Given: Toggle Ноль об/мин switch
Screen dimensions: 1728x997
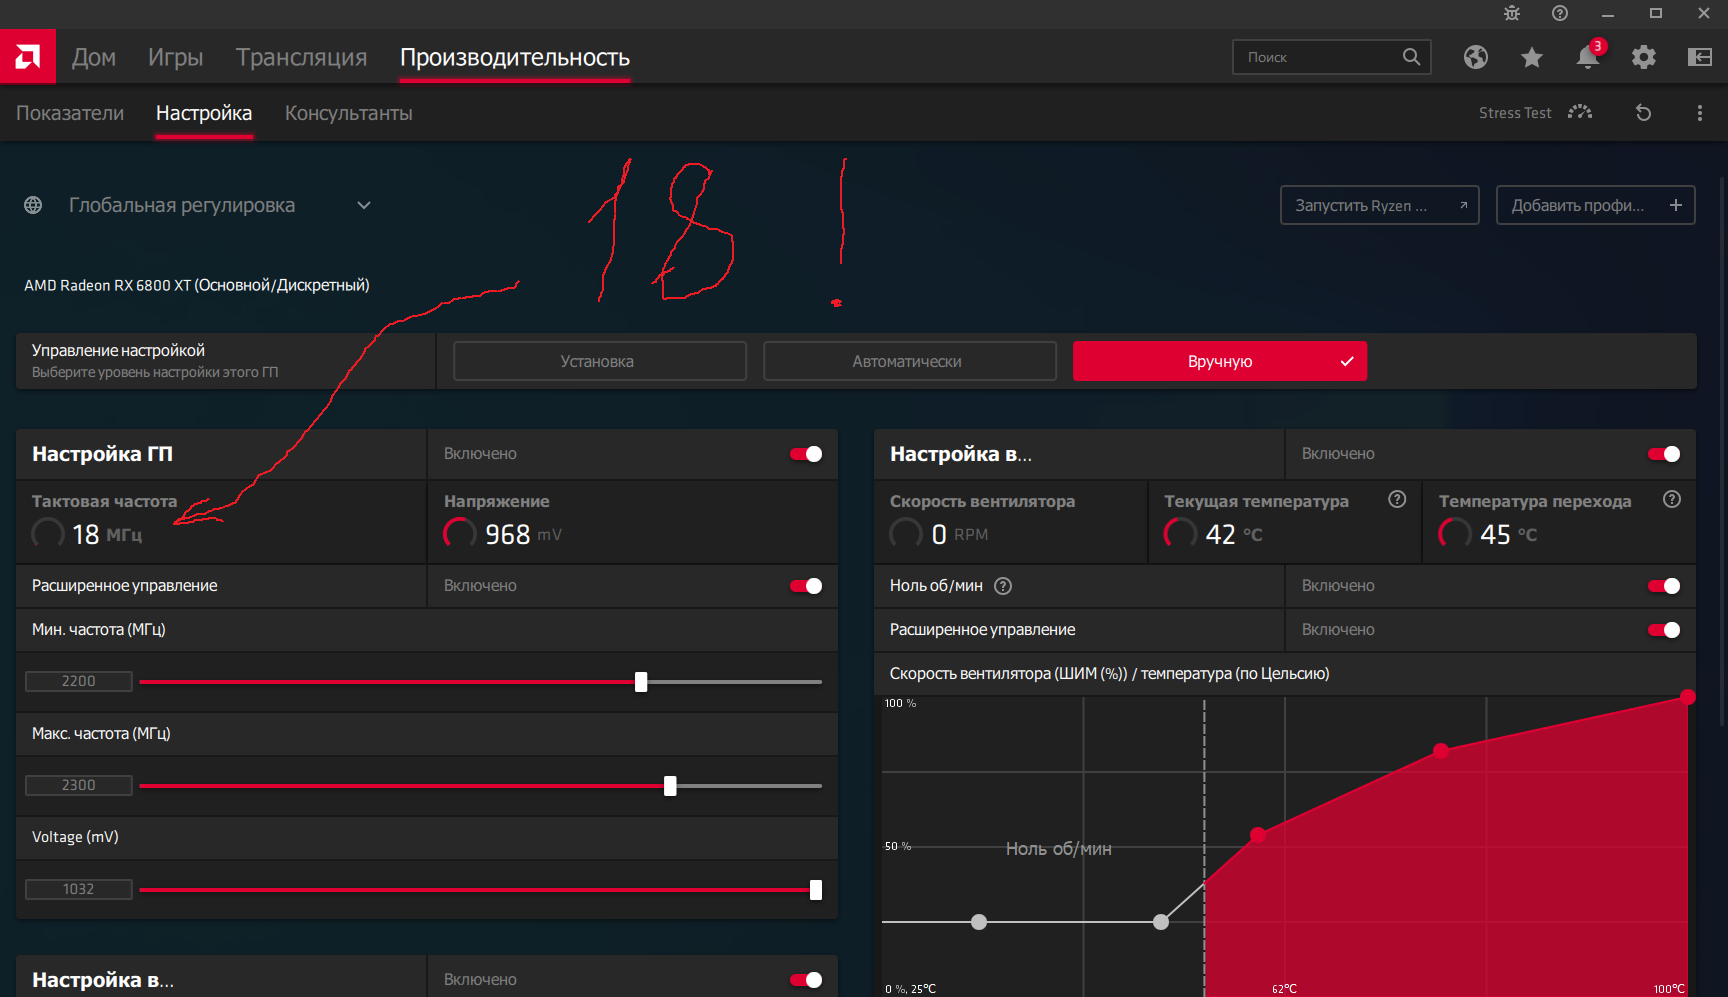Looking at the screenshot, I should point(1664,586).
